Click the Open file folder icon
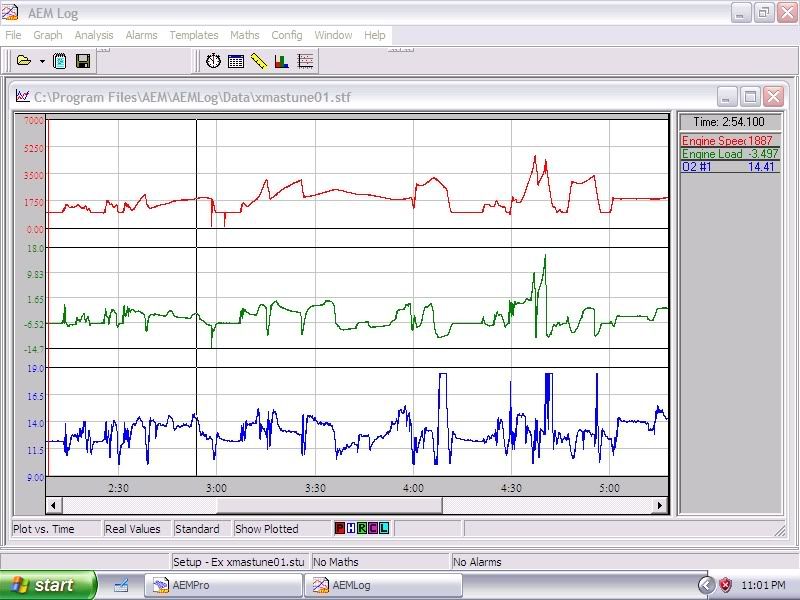The image size is (800, 600). coord(23,61)
